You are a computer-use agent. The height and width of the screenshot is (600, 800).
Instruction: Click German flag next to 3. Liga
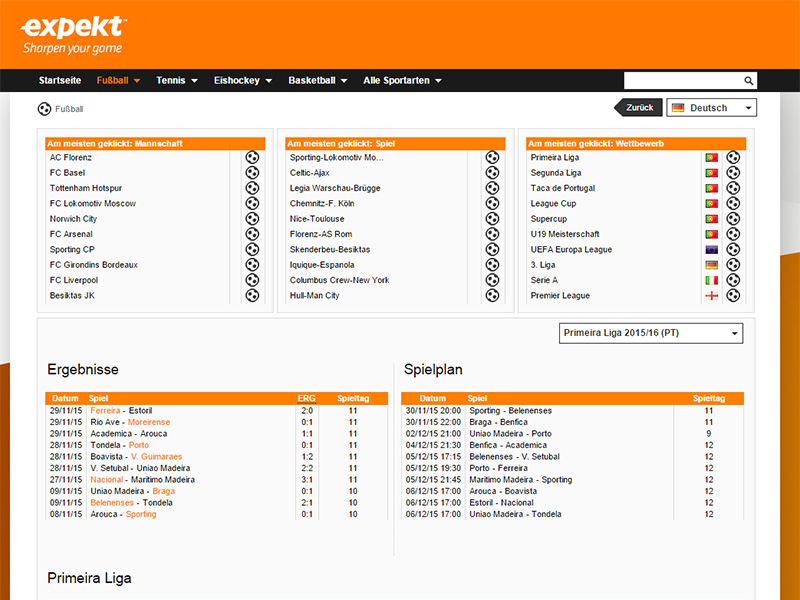(712, 265)
